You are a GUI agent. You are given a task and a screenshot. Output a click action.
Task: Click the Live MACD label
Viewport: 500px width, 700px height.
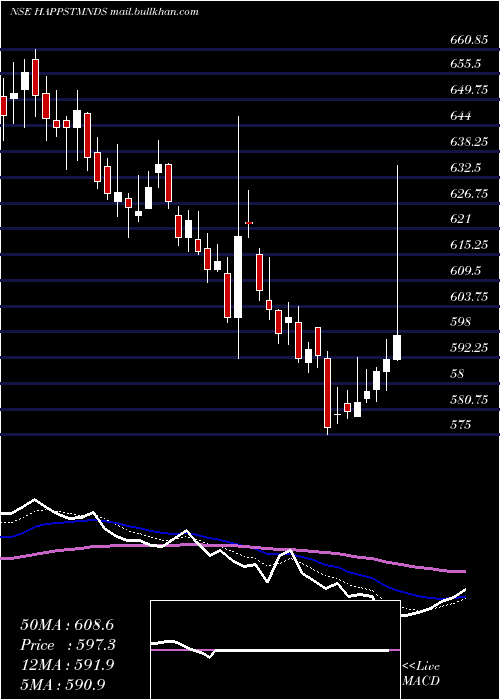tap(421, 674)
